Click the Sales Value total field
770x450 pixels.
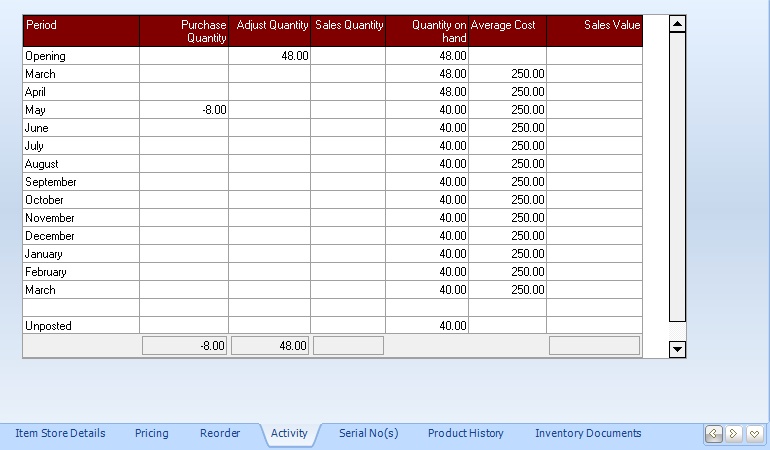pyautogui.click(x=594, y=345)
